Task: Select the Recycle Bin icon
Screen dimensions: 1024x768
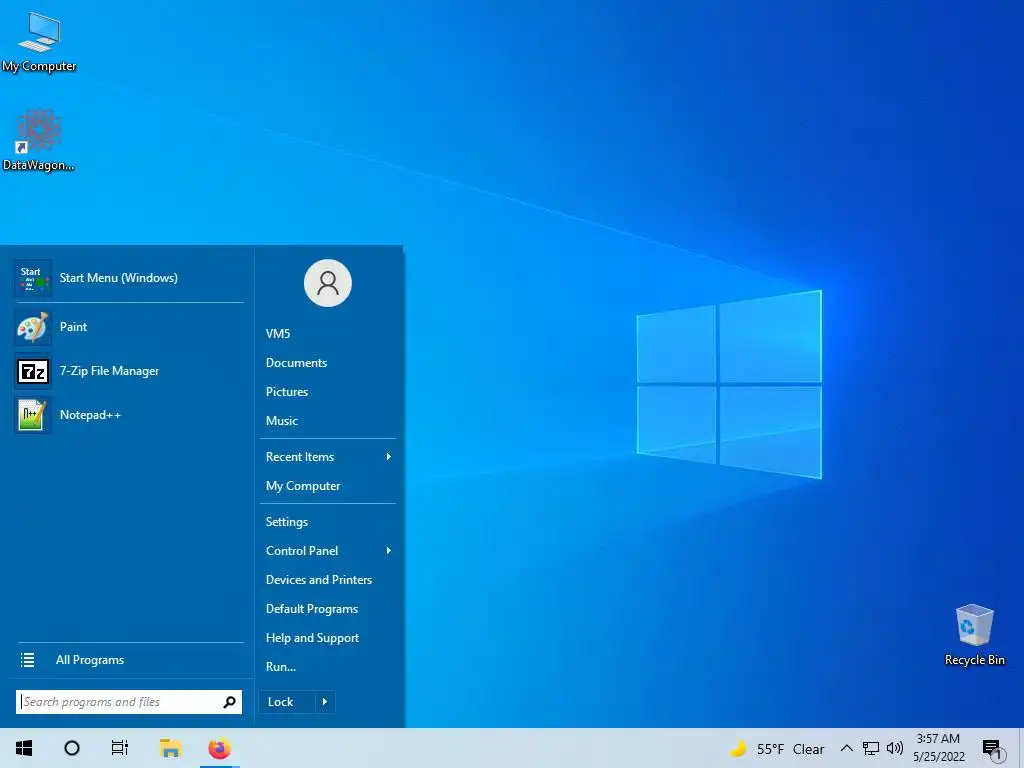Action: pyautogui.click(x=974, y=634)
